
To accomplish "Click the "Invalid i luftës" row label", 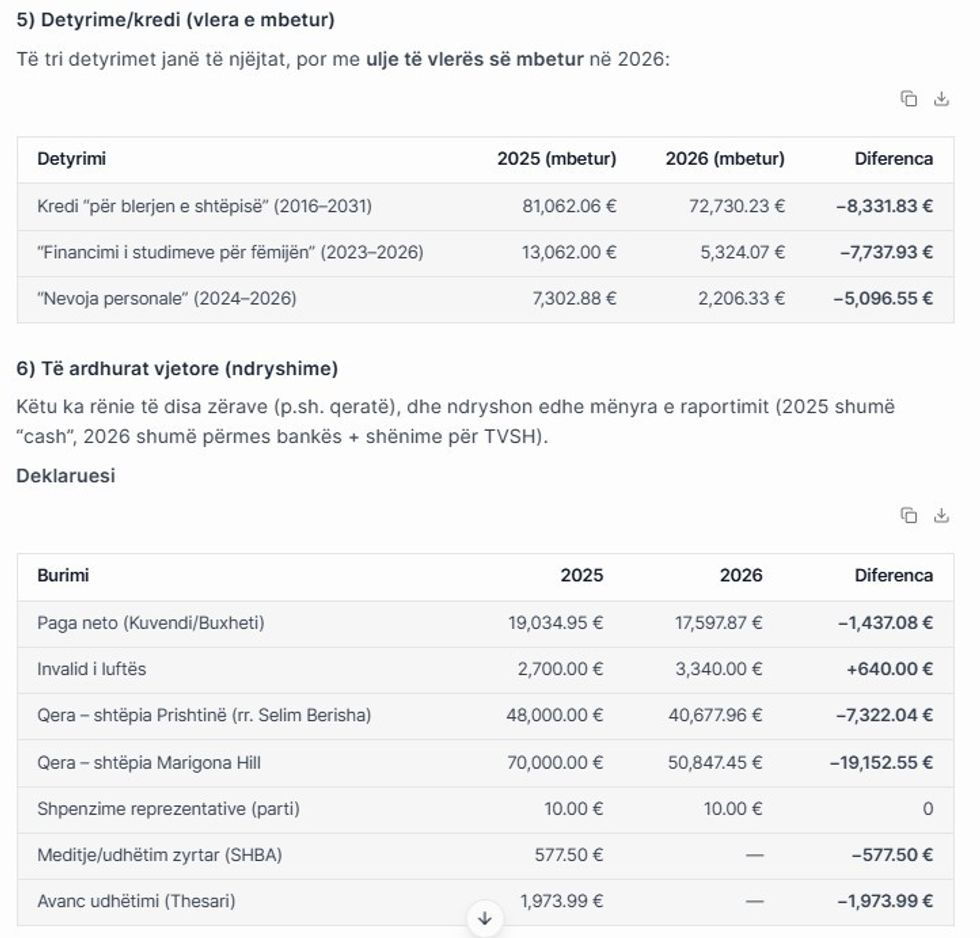I will pyautogui.click(x=92, y=670).
